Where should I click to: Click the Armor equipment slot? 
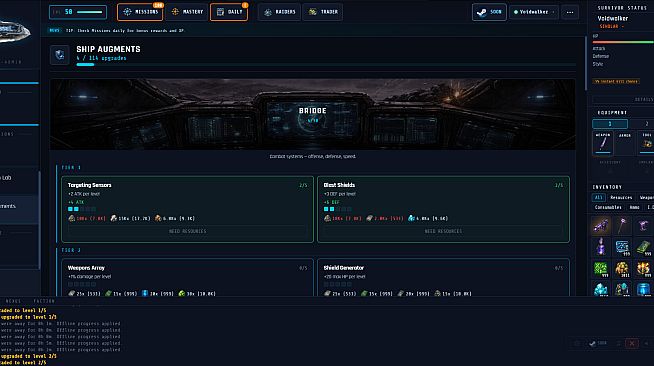(x=625, y=143)
